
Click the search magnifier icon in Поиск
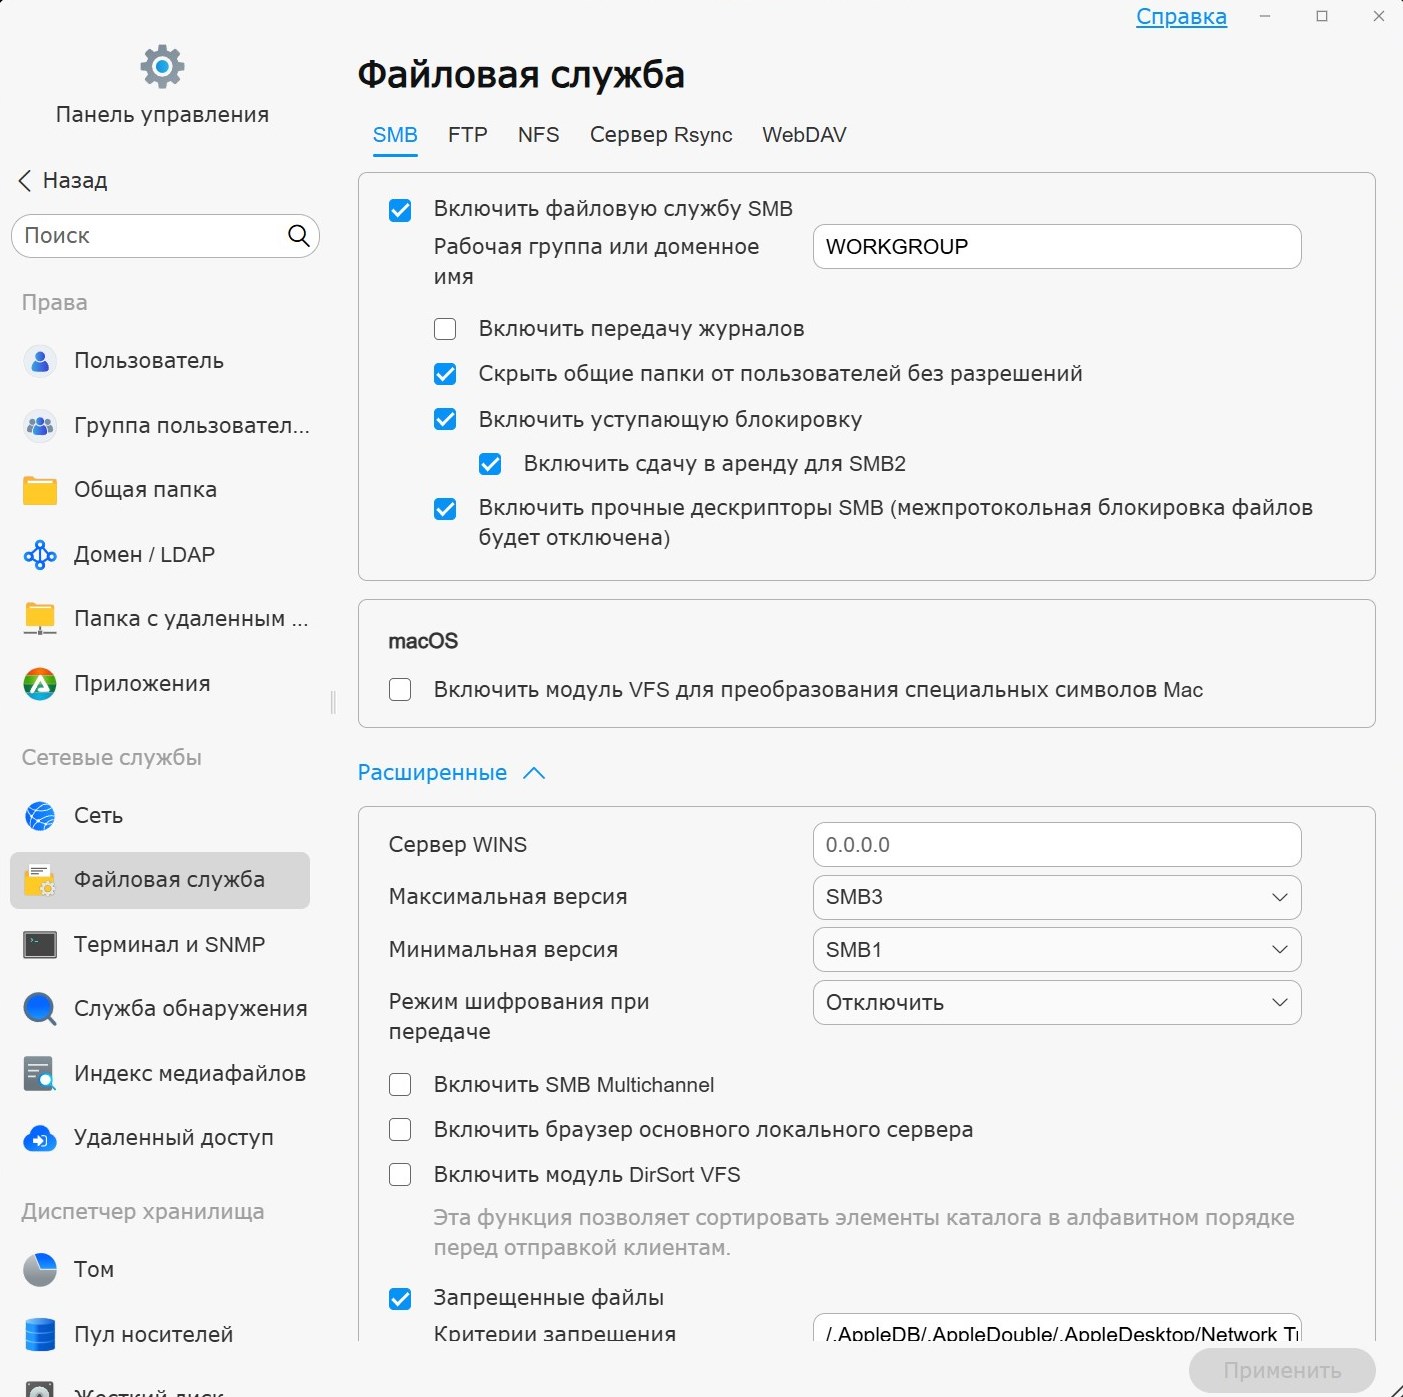pos(298,236)
